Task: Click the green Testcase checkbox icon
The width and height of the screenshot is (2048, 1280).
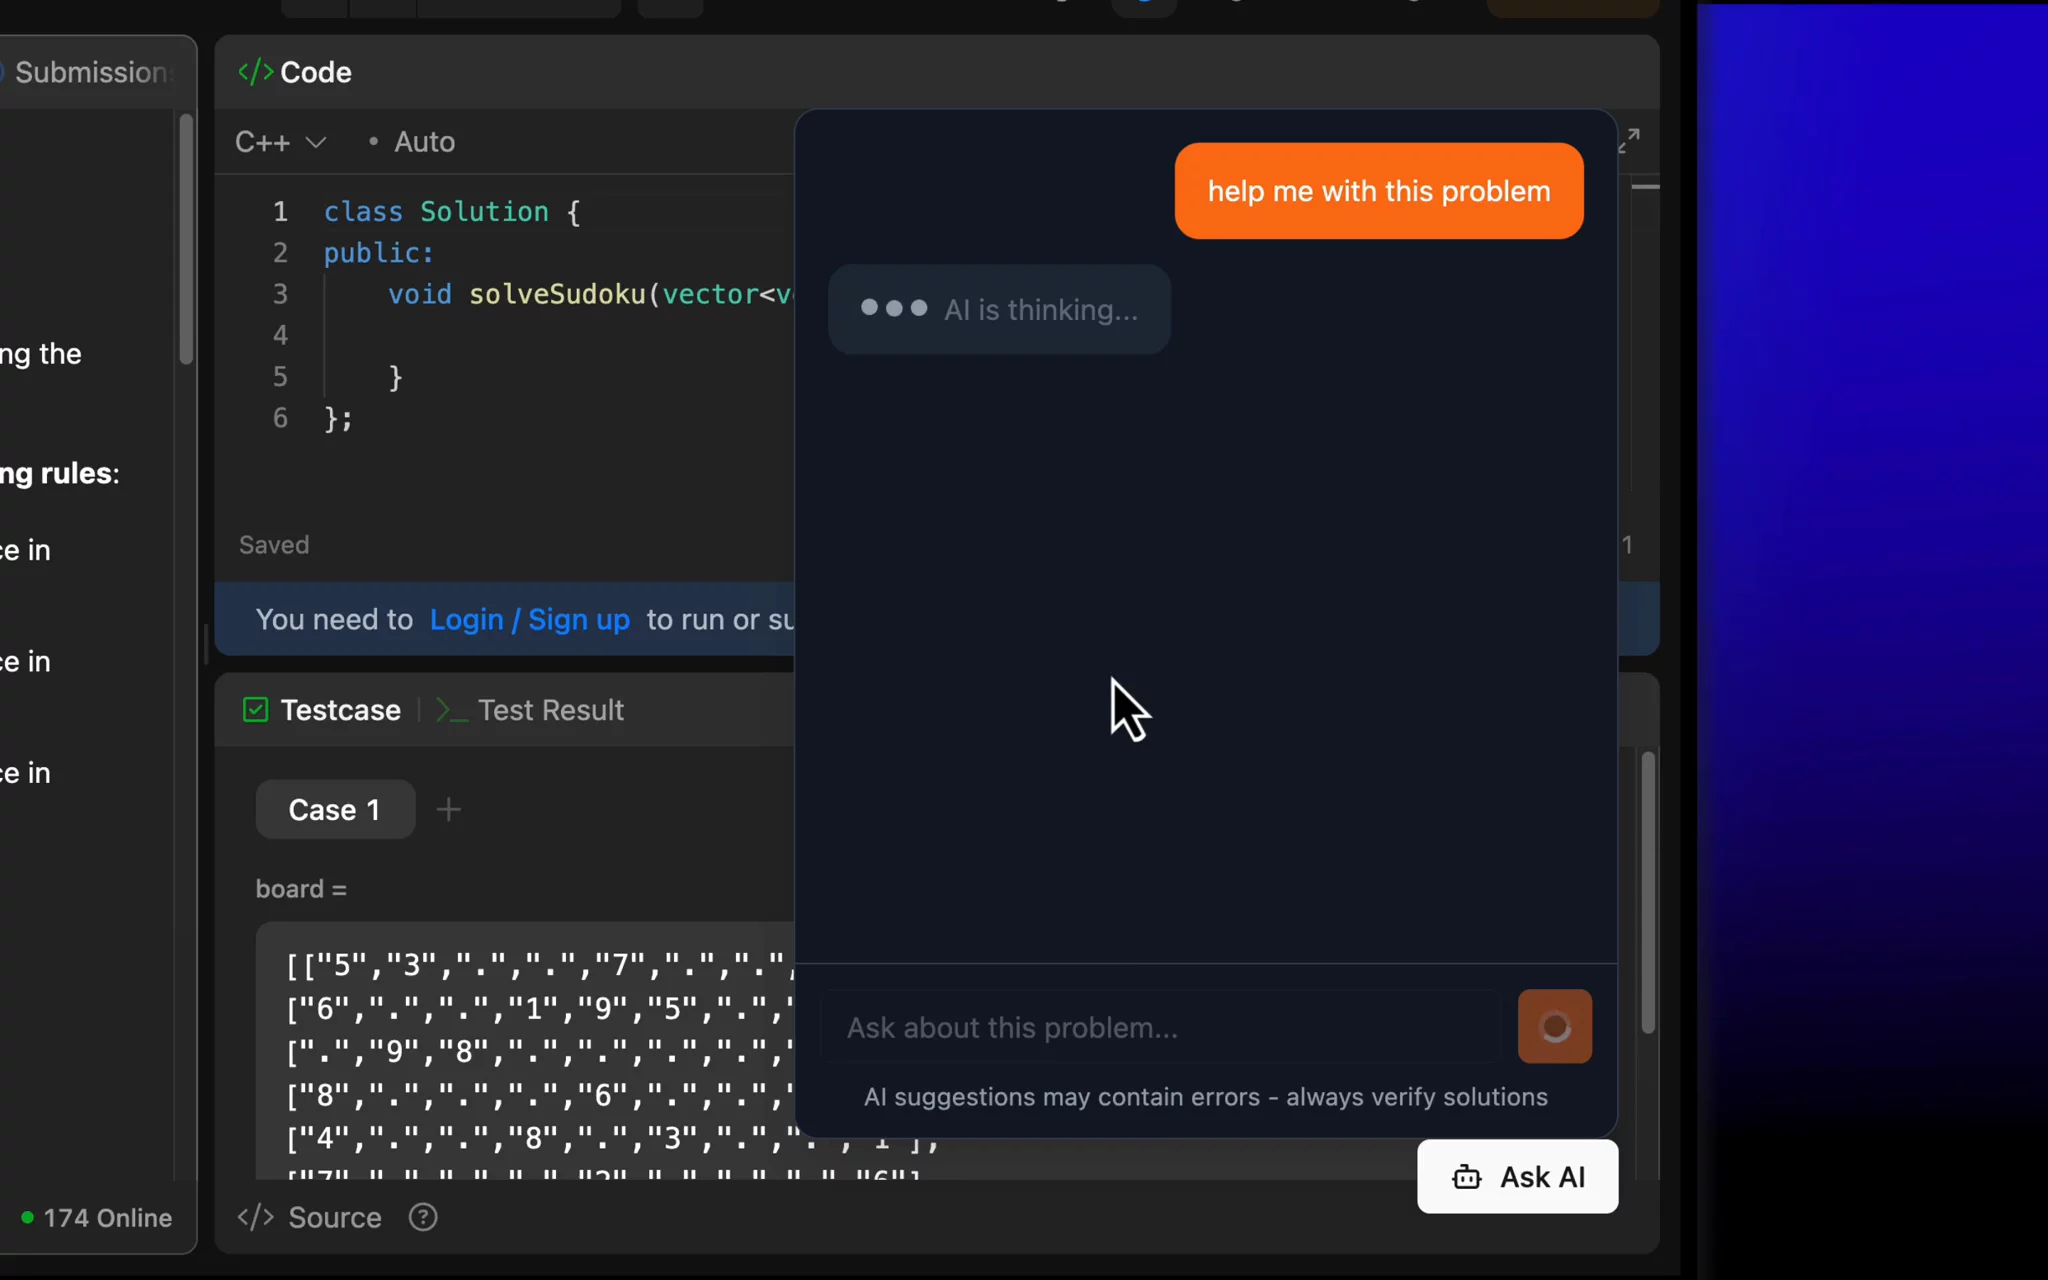Action: [256, 710]
